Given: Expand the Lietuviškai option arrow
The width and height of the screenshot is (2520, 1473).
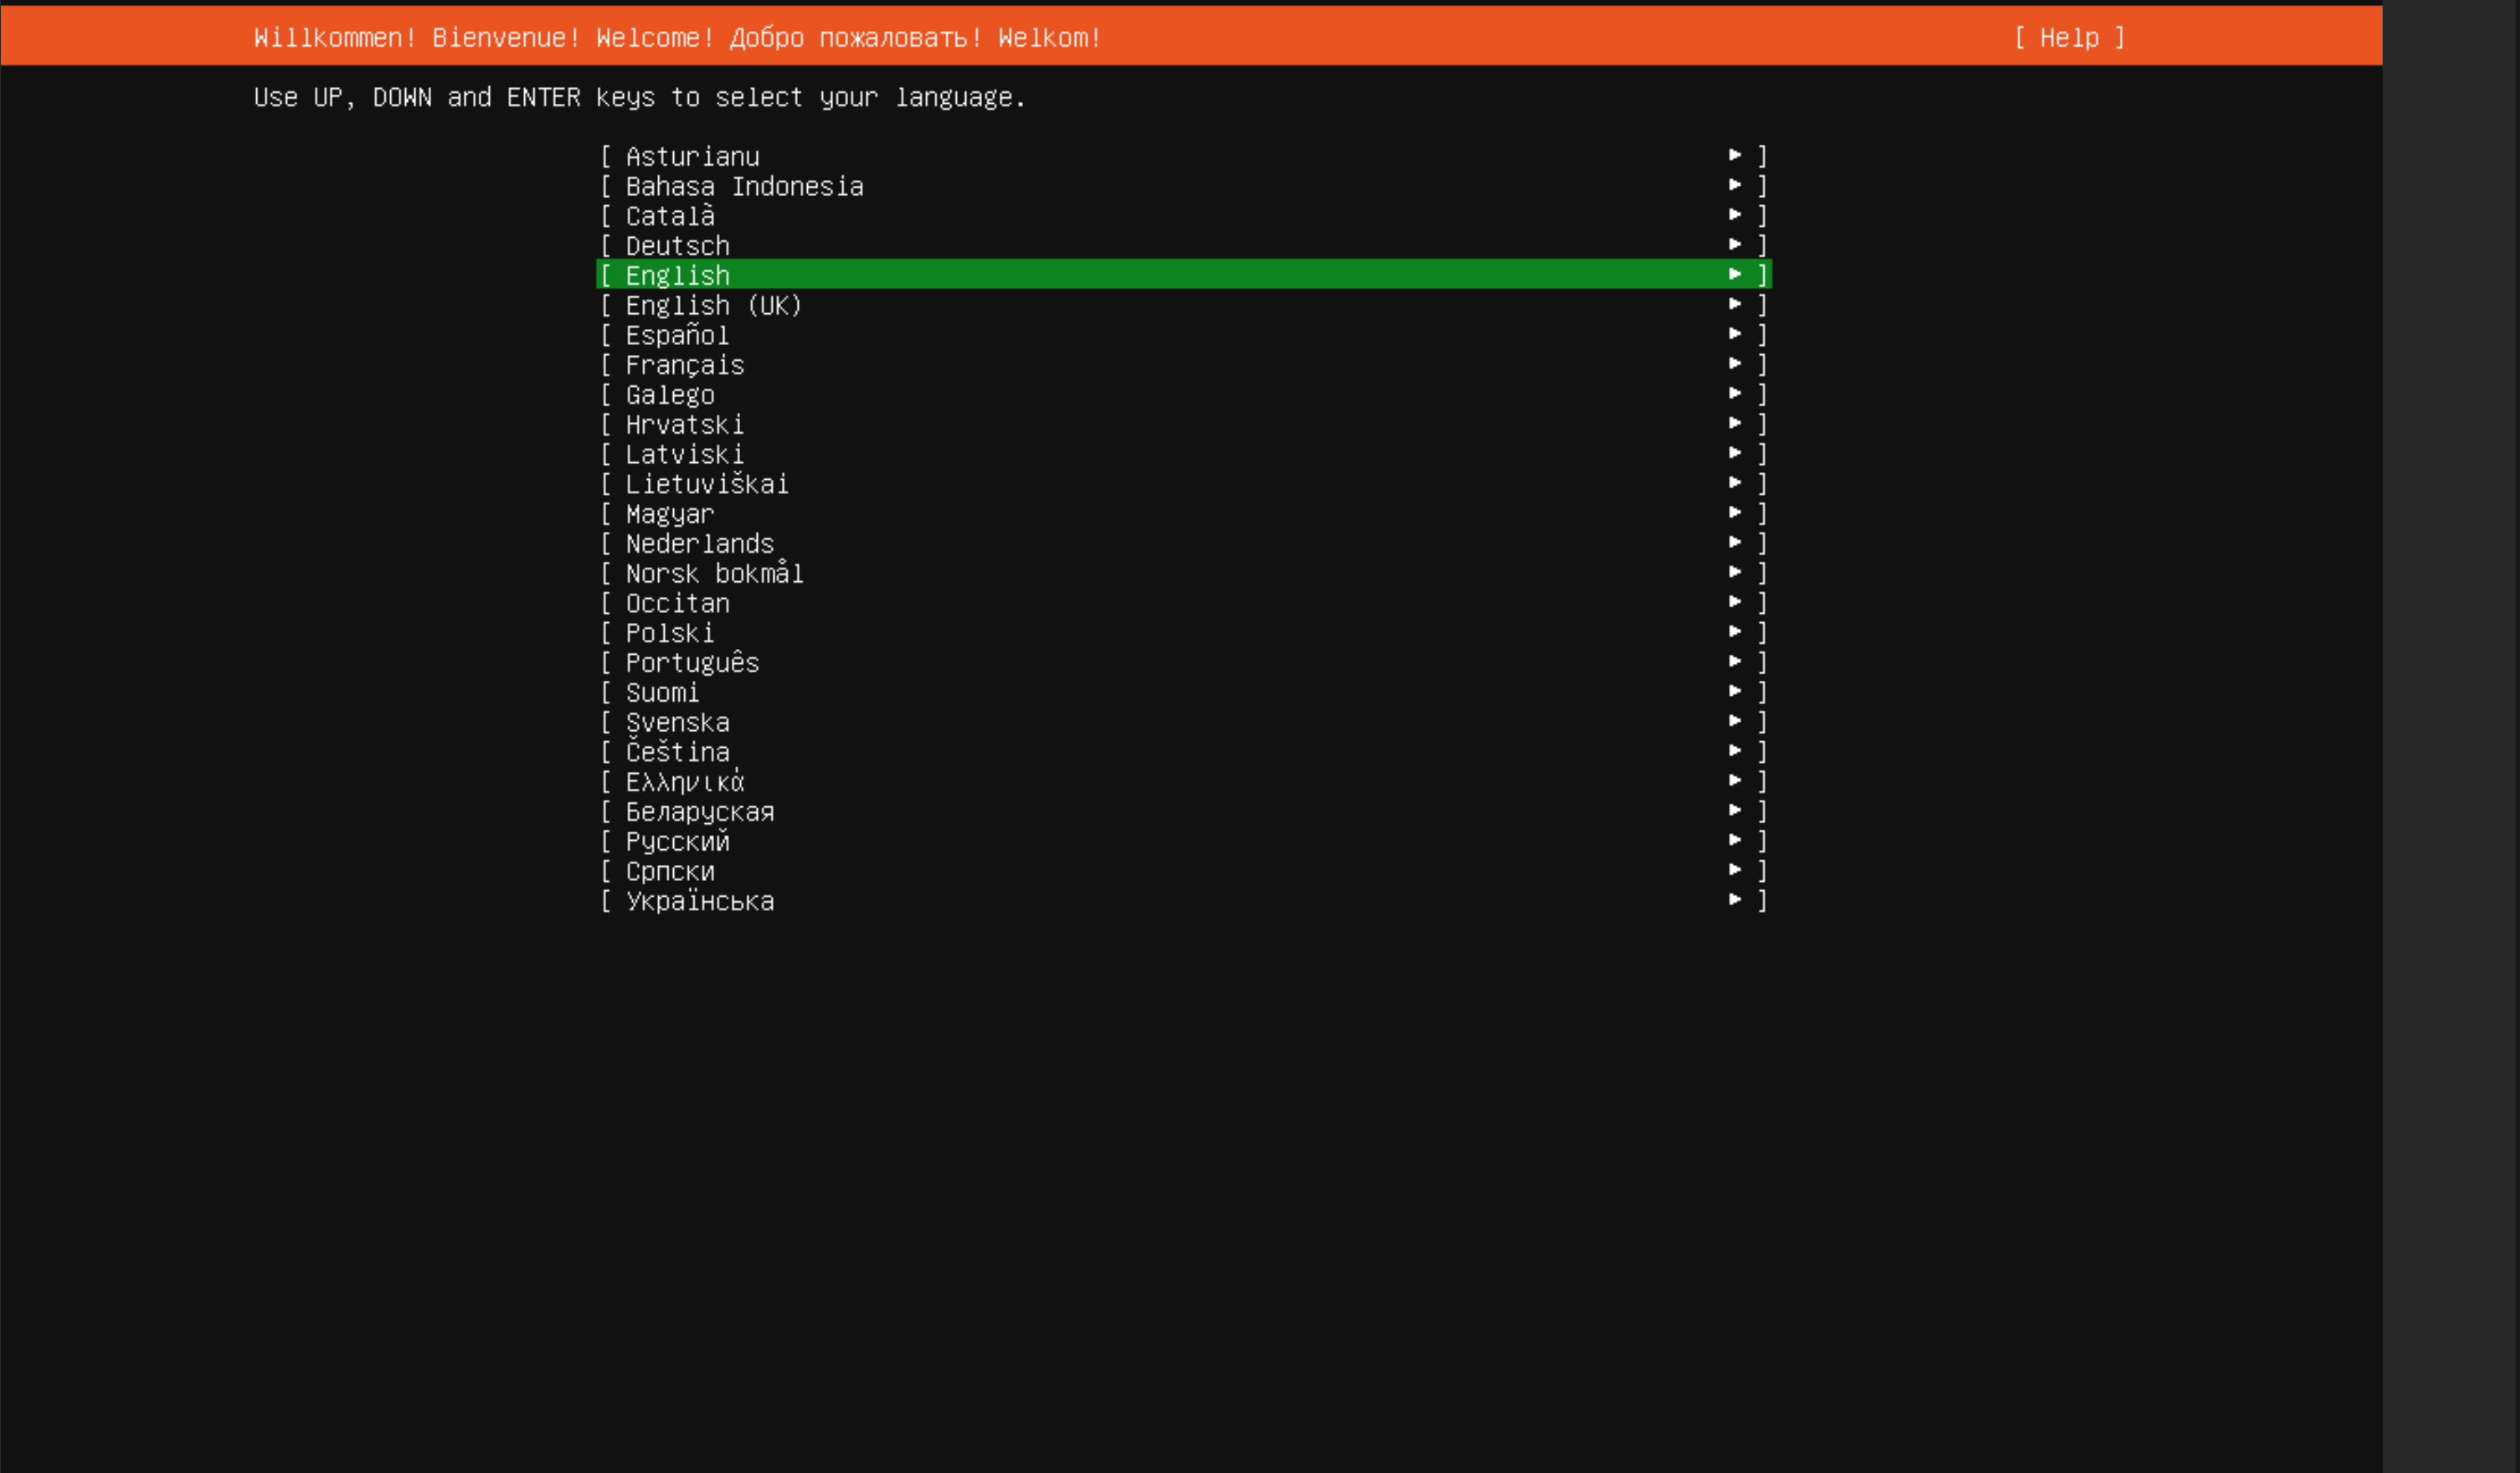Looking at the screenshot, I should click(x=1735, y=483).
